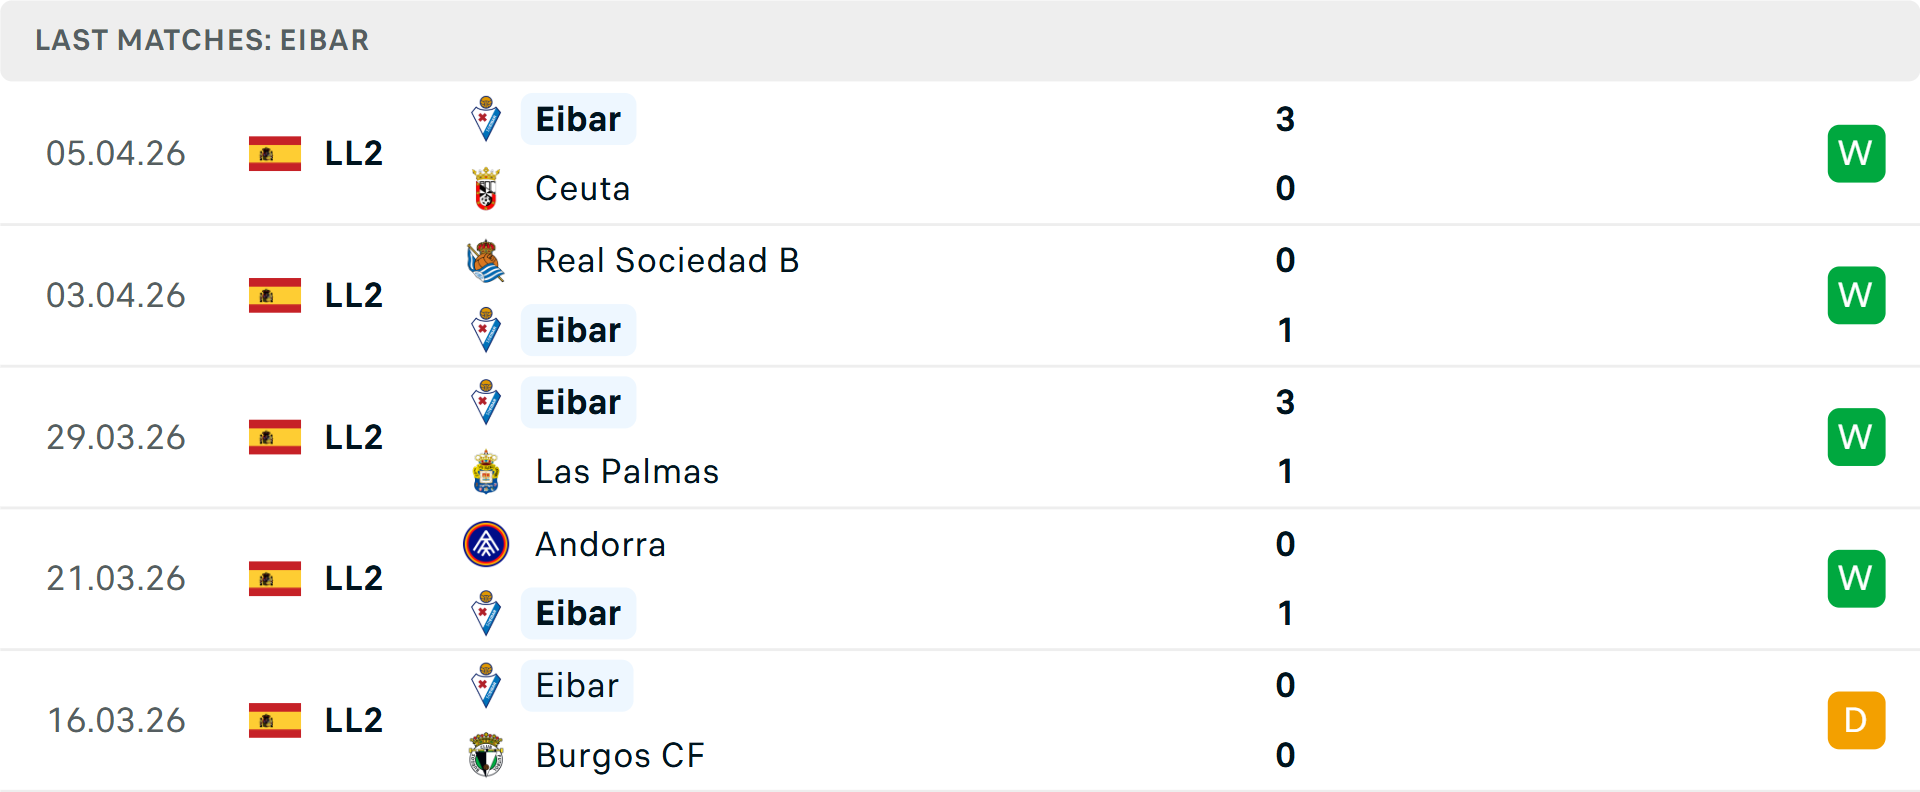Select the Ceuta club logo

click(486, 188)
